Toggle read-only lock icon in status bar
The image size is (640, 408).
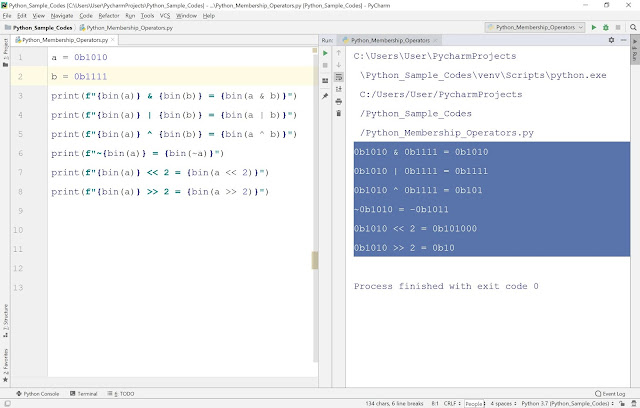(622, 404)
